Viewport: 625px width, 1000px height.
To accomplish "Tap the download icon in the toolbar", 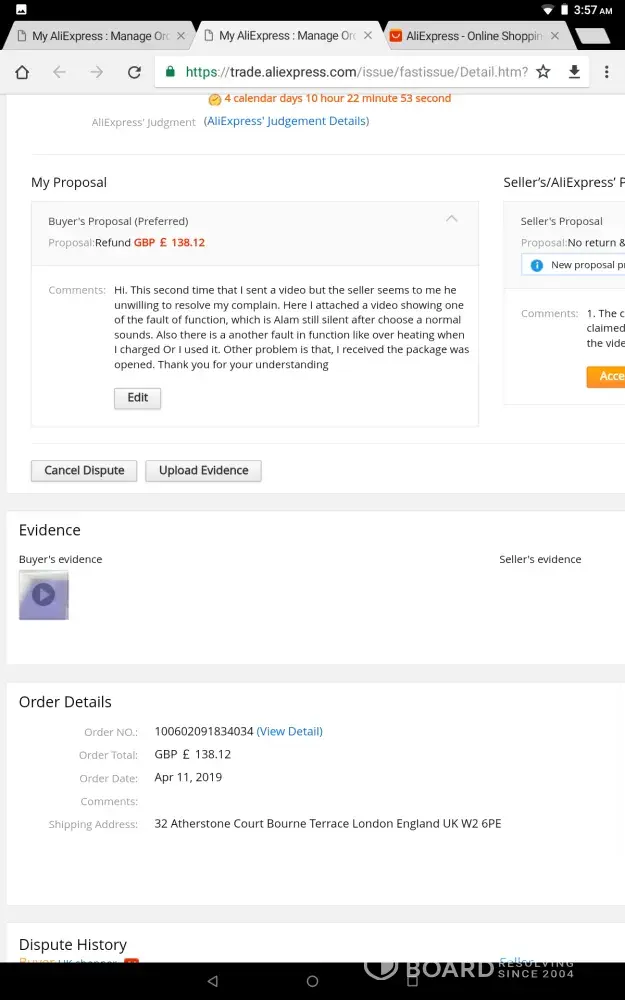I will (x=574, y=72).
